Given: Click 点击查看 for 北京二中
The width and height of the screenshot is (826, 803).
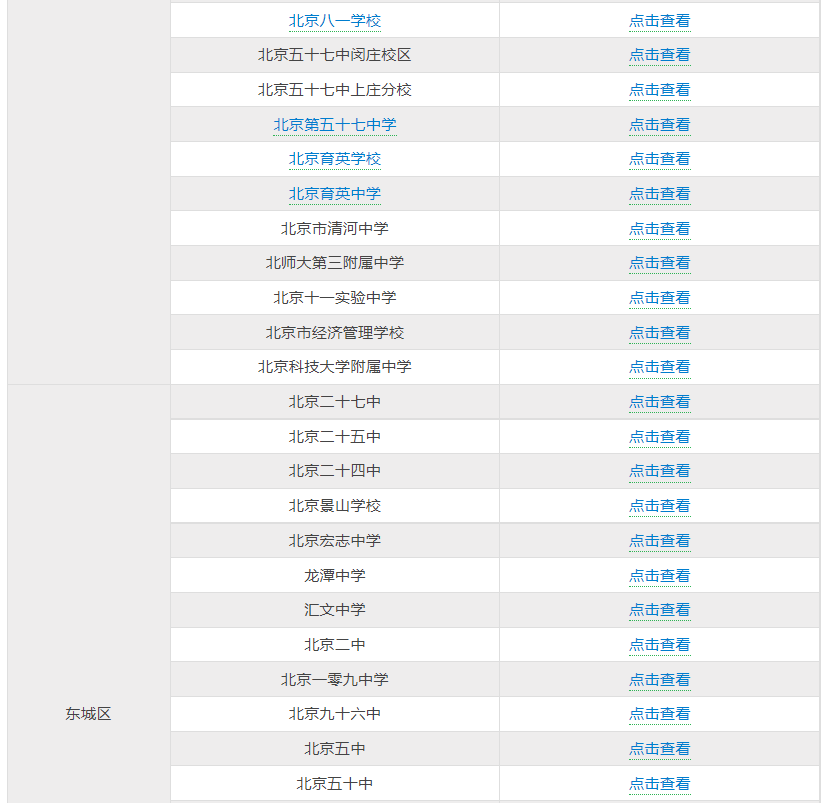Looking at the screenshot, I should (660, 645).
